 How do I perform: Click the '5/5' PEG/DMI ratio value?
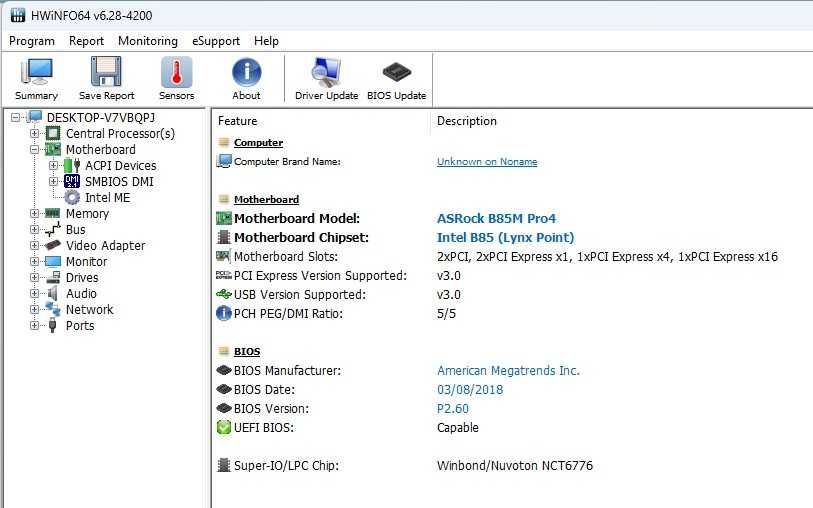point(446,314)
